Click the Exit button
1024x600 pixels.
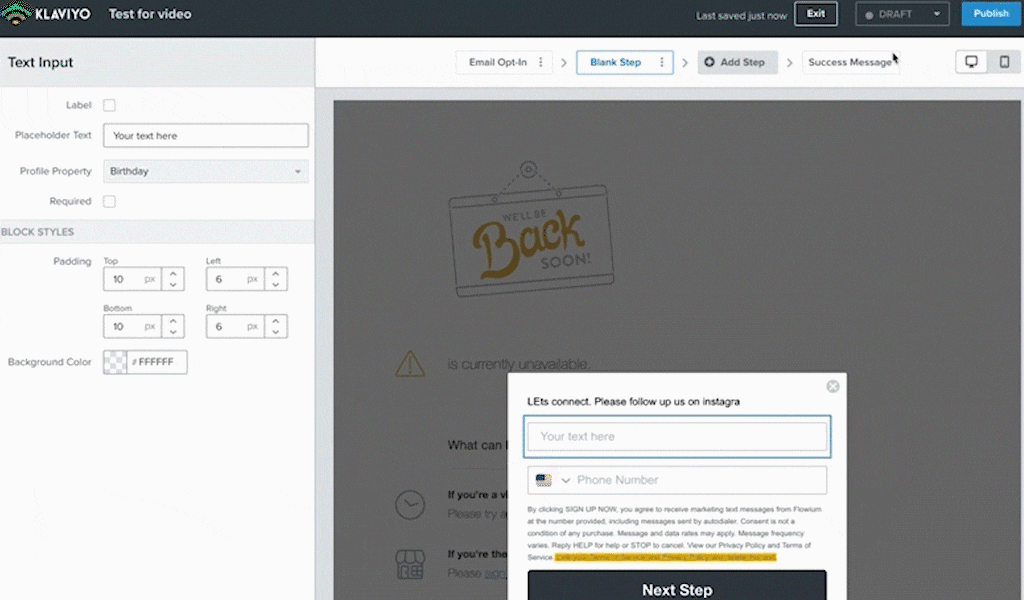(x=816, y=14)
